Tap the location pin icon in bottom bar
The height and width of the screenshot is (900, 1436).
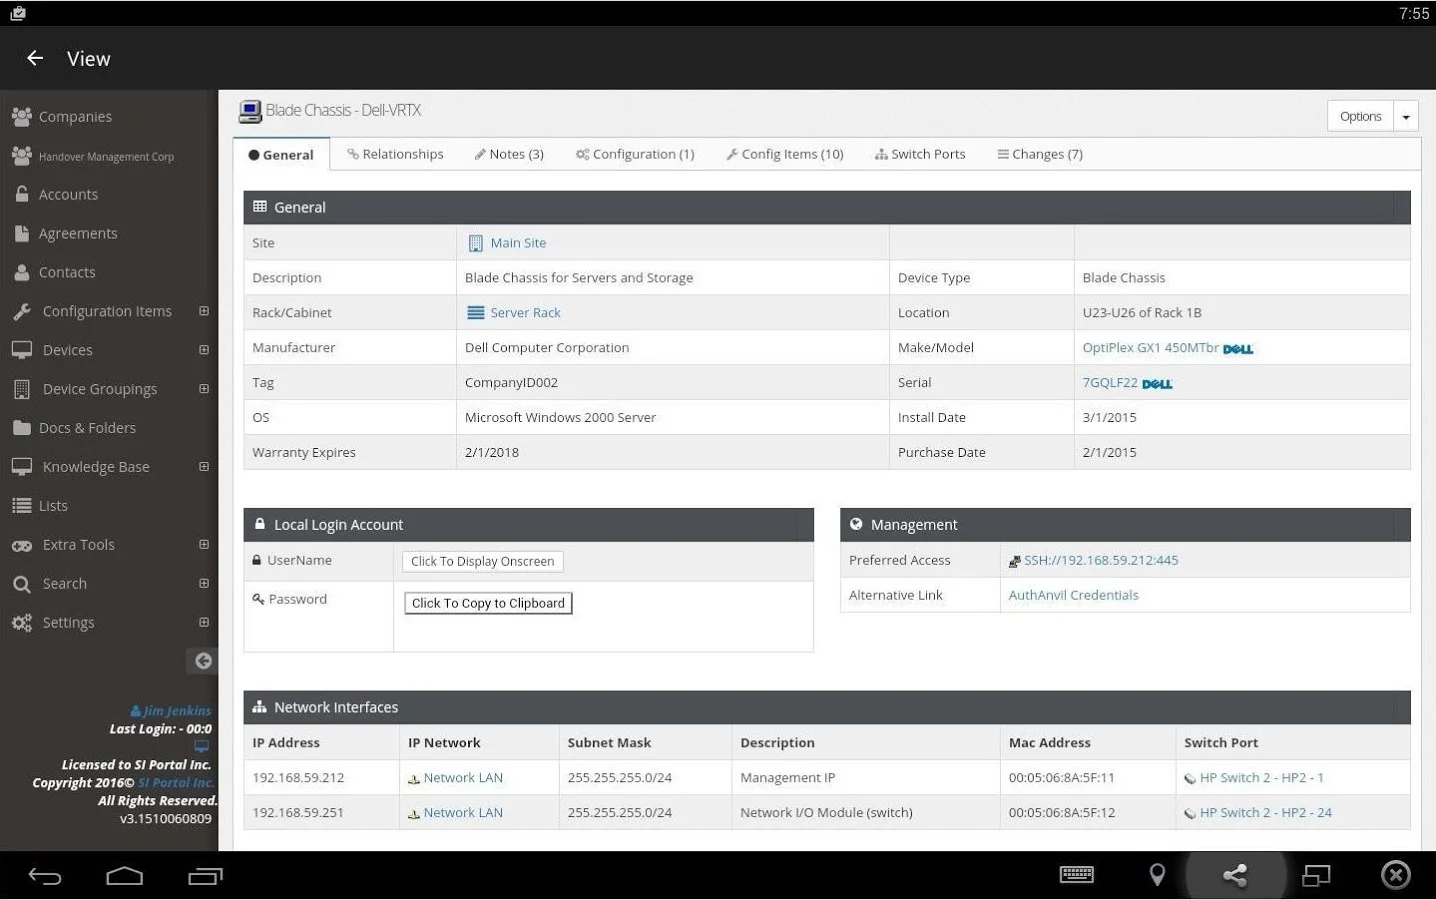tap(1157, 876)
